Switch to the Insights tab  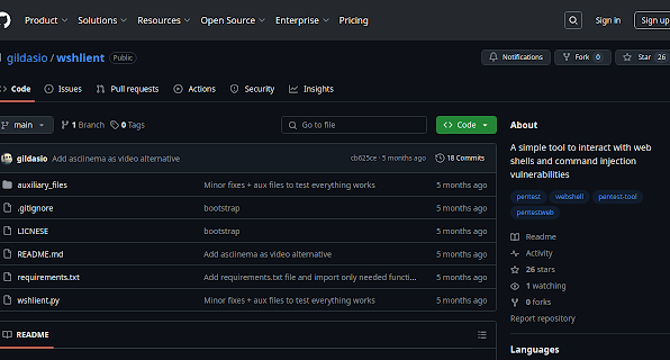311,89
